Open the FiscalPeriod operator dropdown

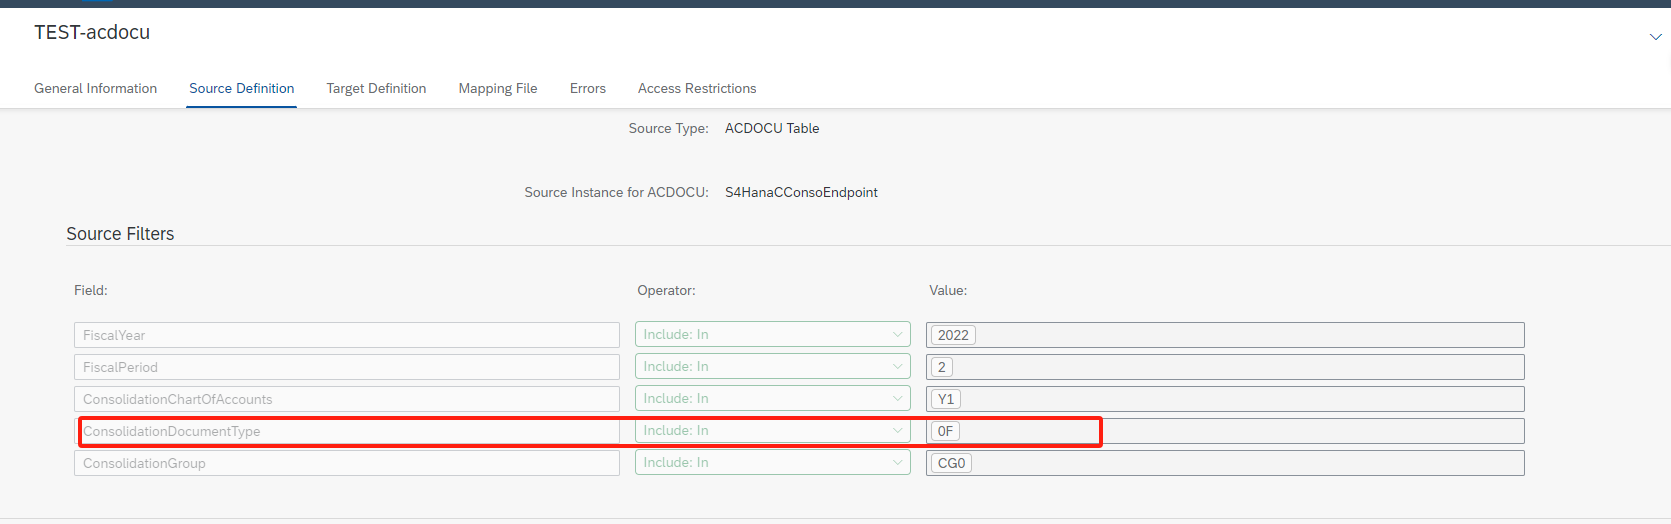(x=773, y=366)
